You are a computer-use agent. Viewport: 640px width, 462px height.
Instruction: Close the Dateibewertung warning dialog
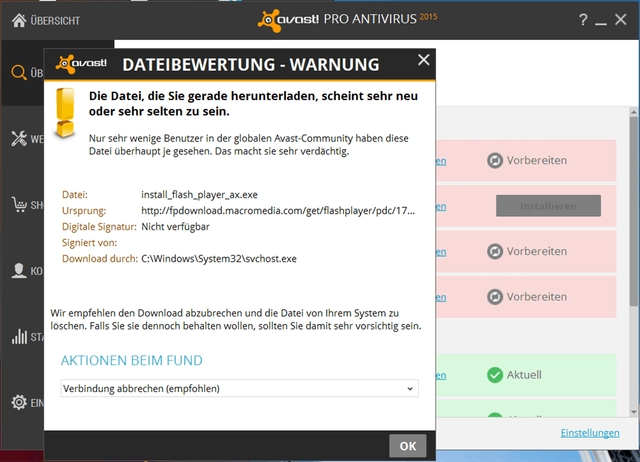tap(424, 60)
